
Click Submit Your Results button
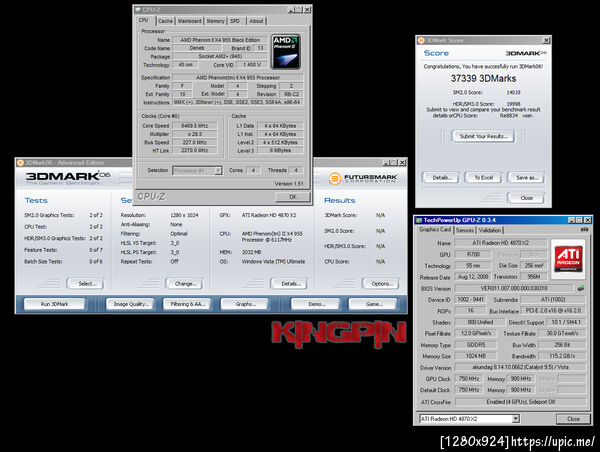click(484, 136)
